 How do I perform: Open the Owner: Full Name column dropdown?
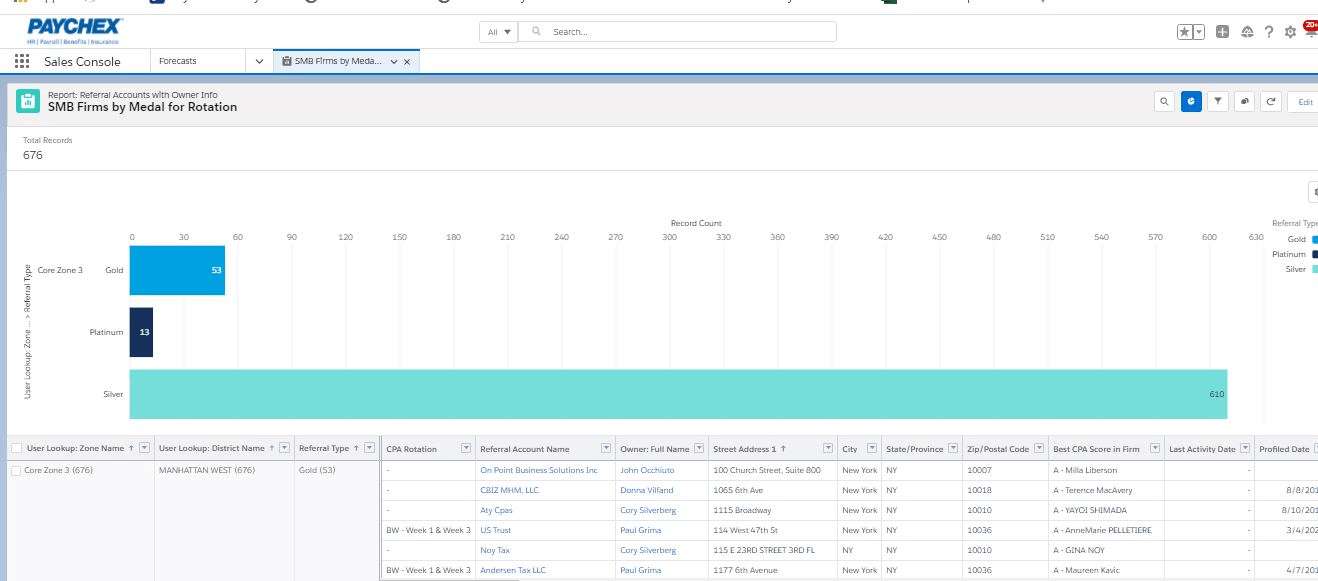coord(699,449)
